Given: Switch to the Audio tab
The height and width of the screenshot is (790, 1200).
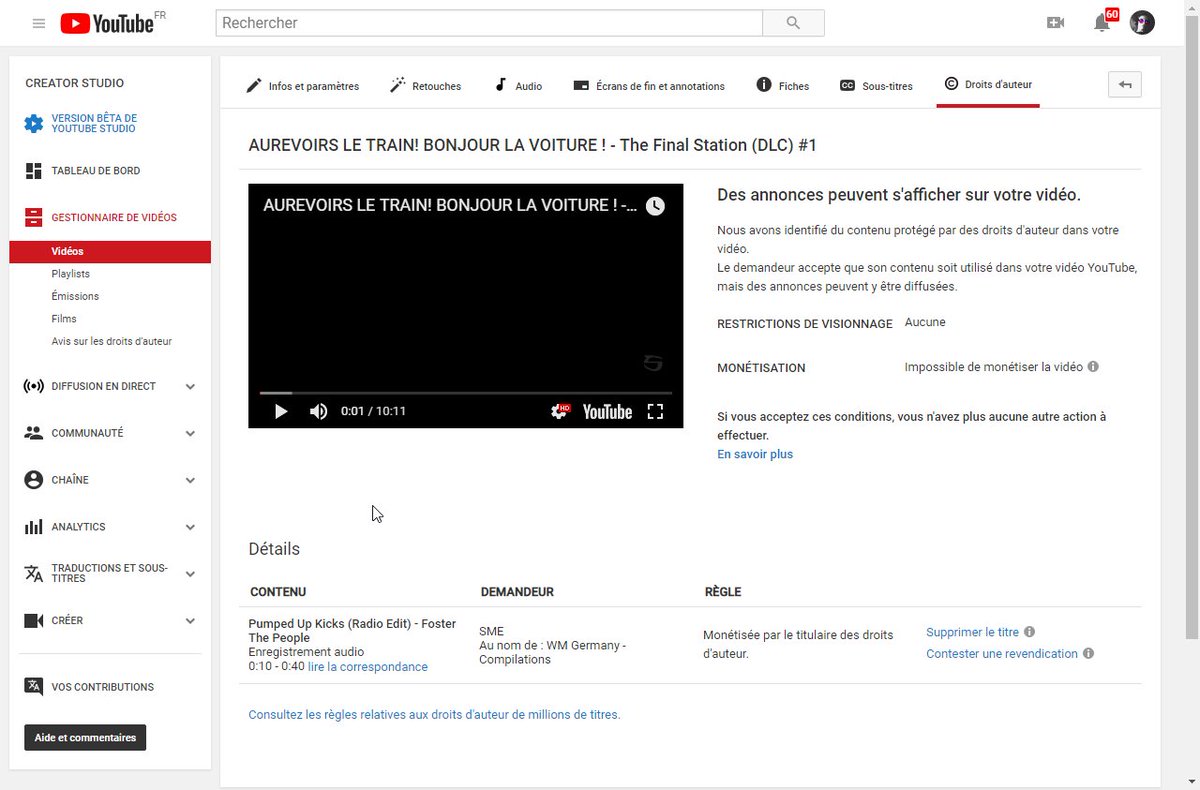Looking at the screenshot, I should 518,86.
